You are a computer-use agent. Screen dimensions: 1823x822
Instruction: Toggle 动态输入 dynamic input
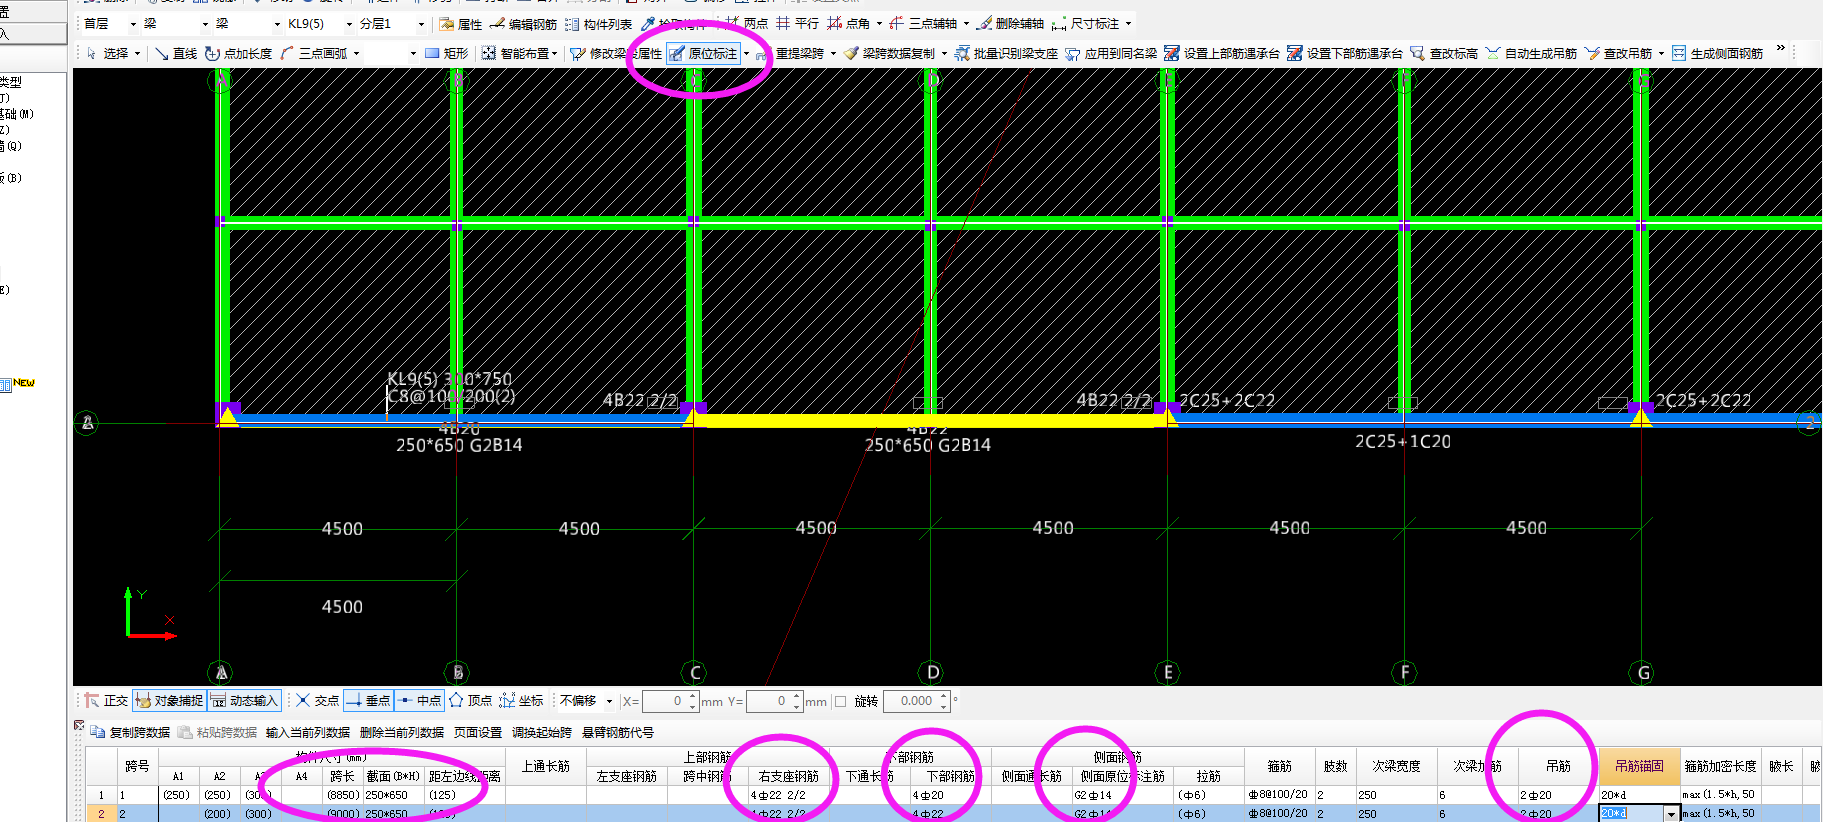pyautogui.click(x=244, y=701)
